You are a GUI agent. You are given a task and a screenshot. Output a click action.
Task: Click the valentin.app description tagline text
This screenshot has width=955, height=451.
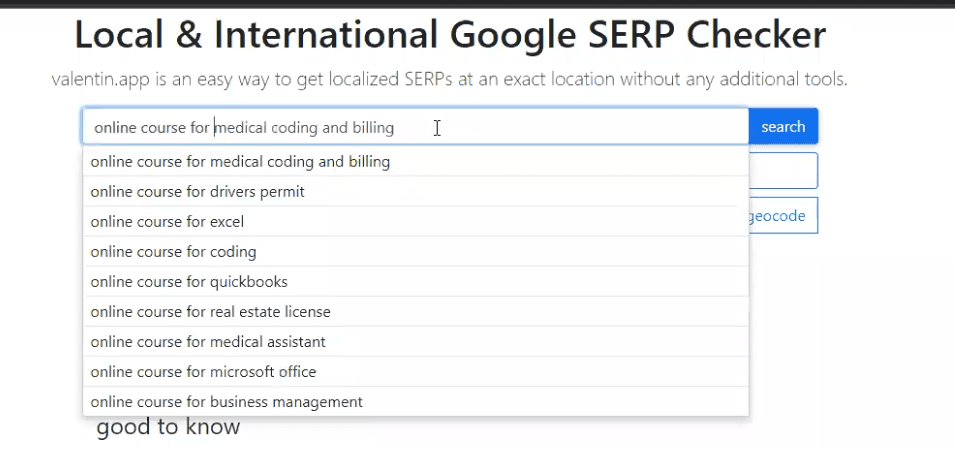tap(449, 79)
